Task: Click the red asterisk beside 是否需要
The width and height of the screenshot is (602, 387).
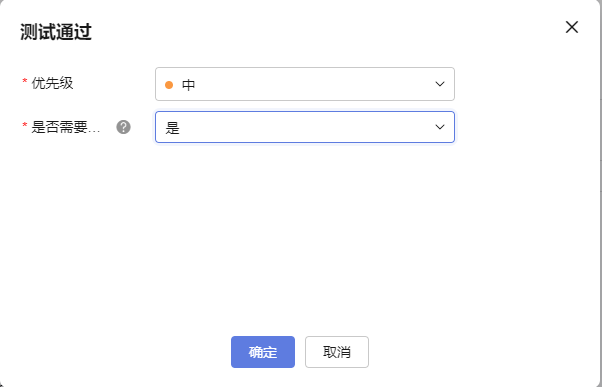Action: 25,125
